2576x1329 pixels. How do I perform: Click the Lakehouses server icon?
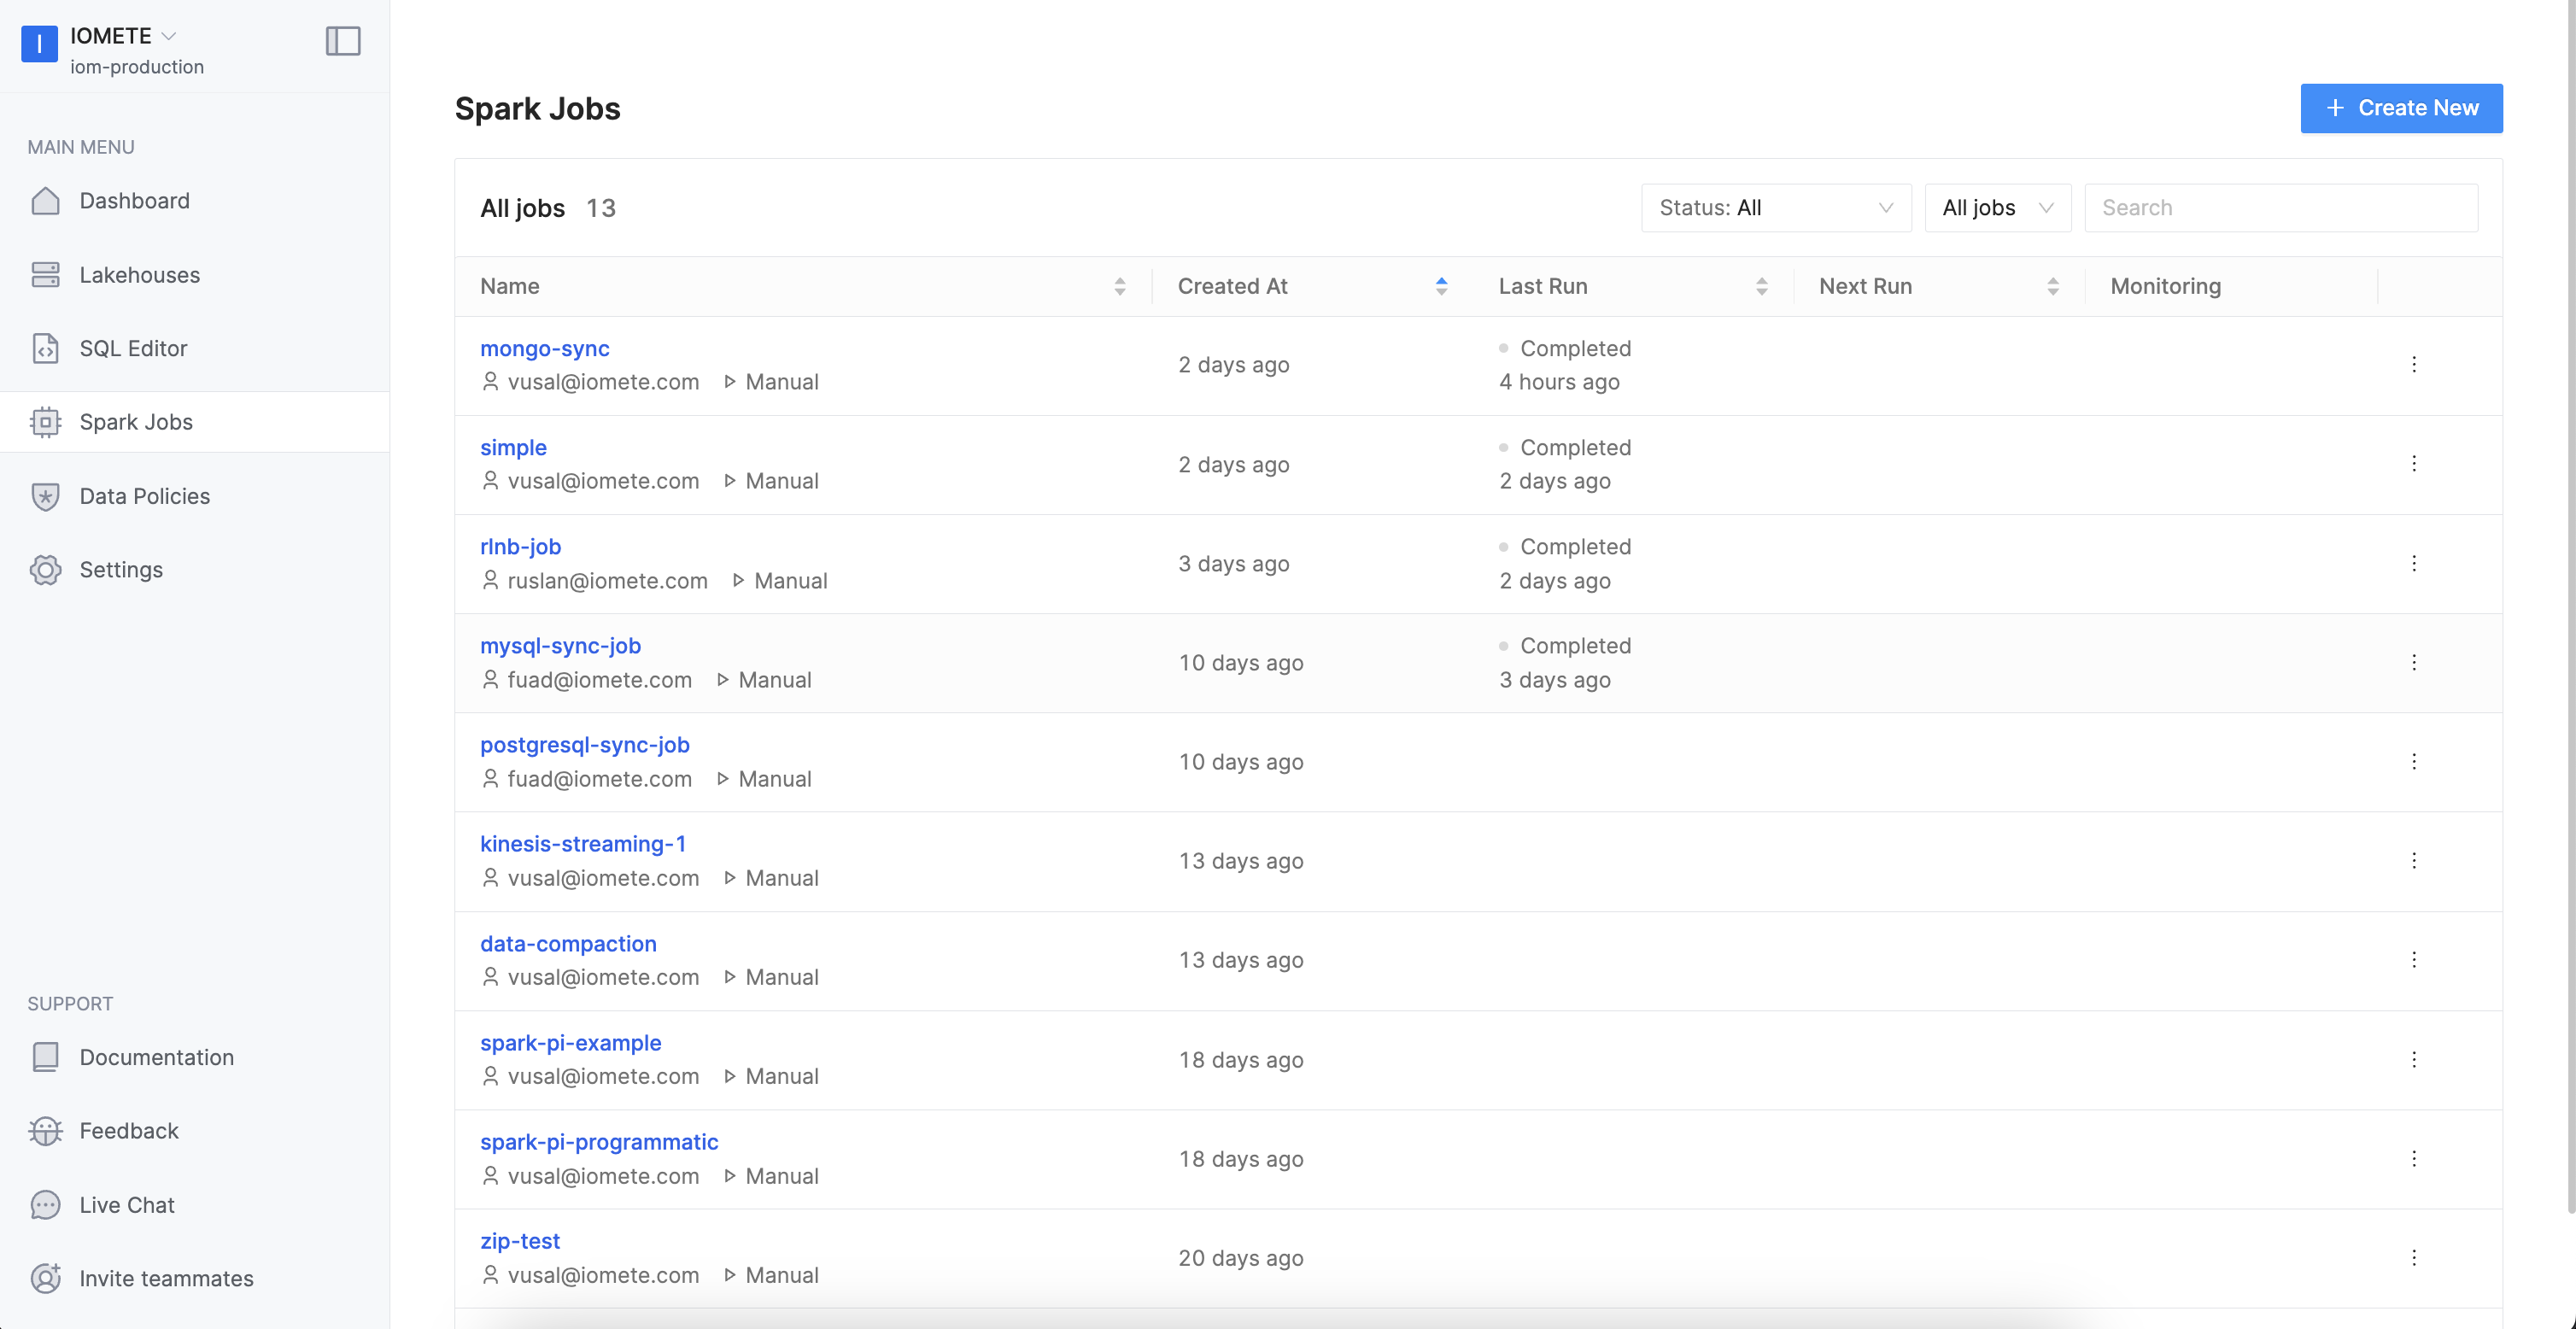pyautogui.click(x=45, y=275)
